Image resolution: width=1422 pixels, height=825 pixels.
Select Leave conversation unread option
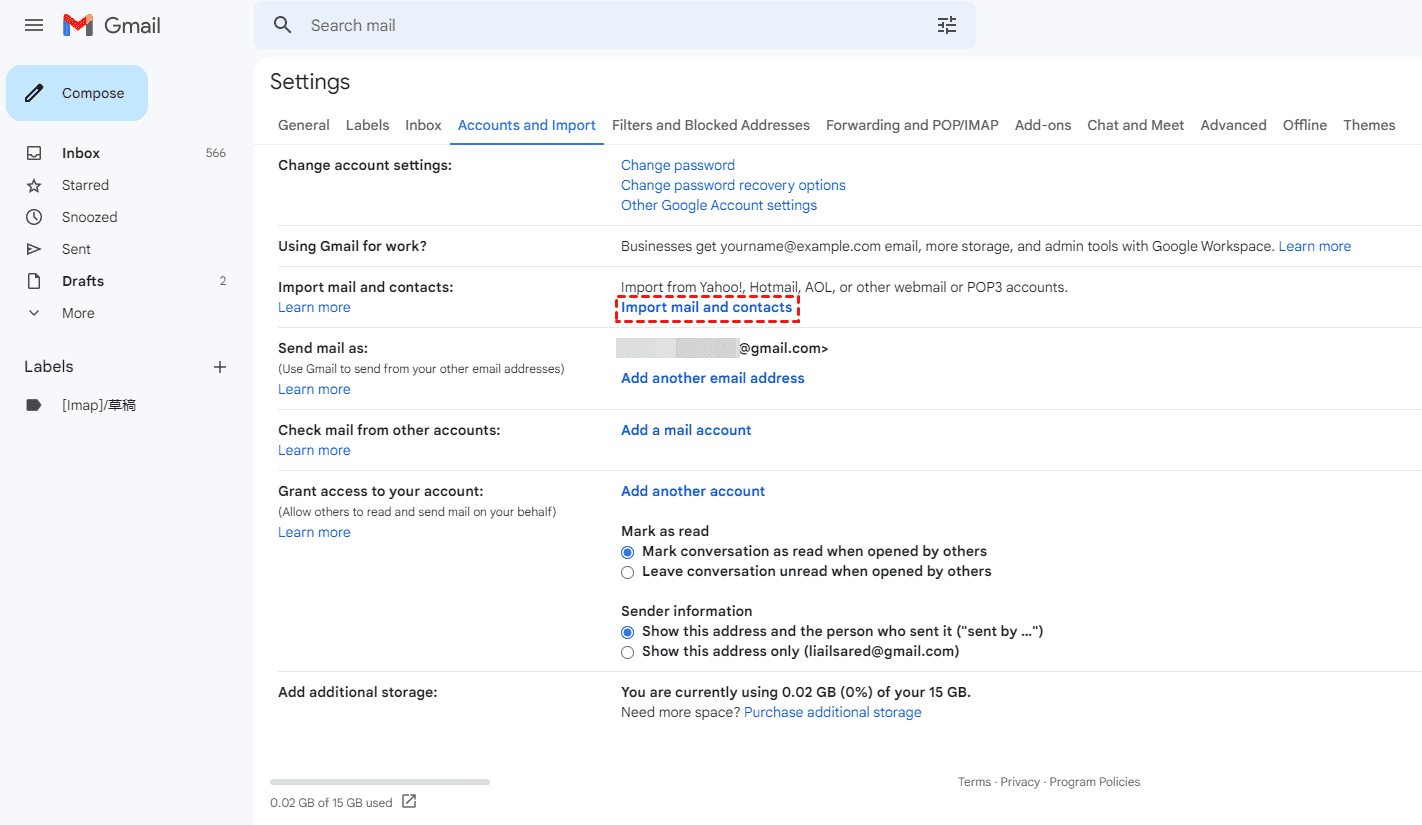[x=628, y=572]
